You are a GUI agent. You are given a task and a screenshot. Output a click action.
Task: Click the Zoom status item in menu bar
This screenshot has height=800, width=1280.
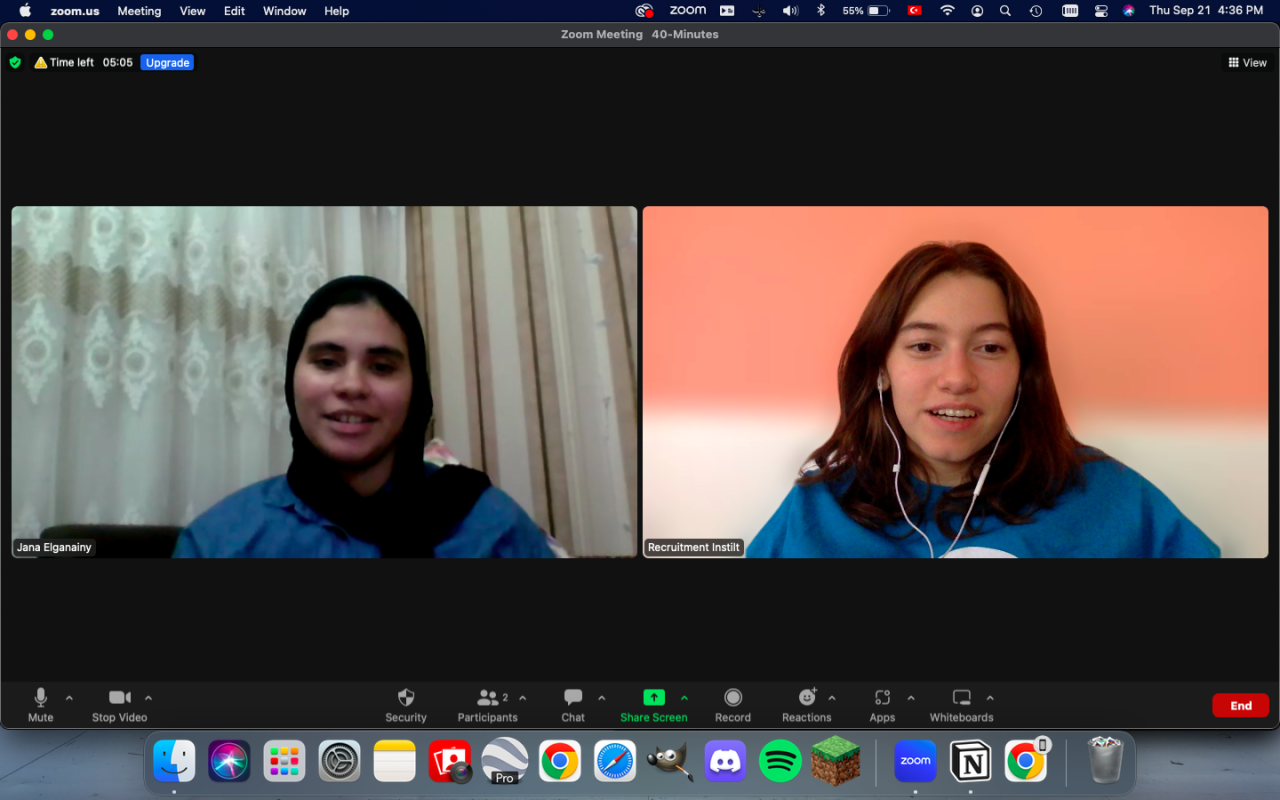pos(688,11)
